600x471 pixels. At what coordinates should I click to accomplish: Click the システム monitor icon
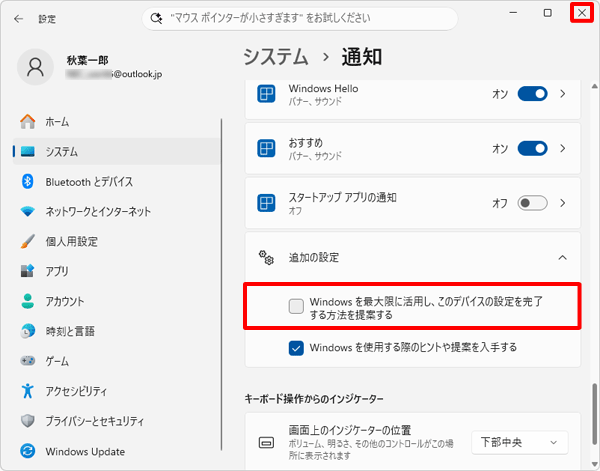click(28, 152)
